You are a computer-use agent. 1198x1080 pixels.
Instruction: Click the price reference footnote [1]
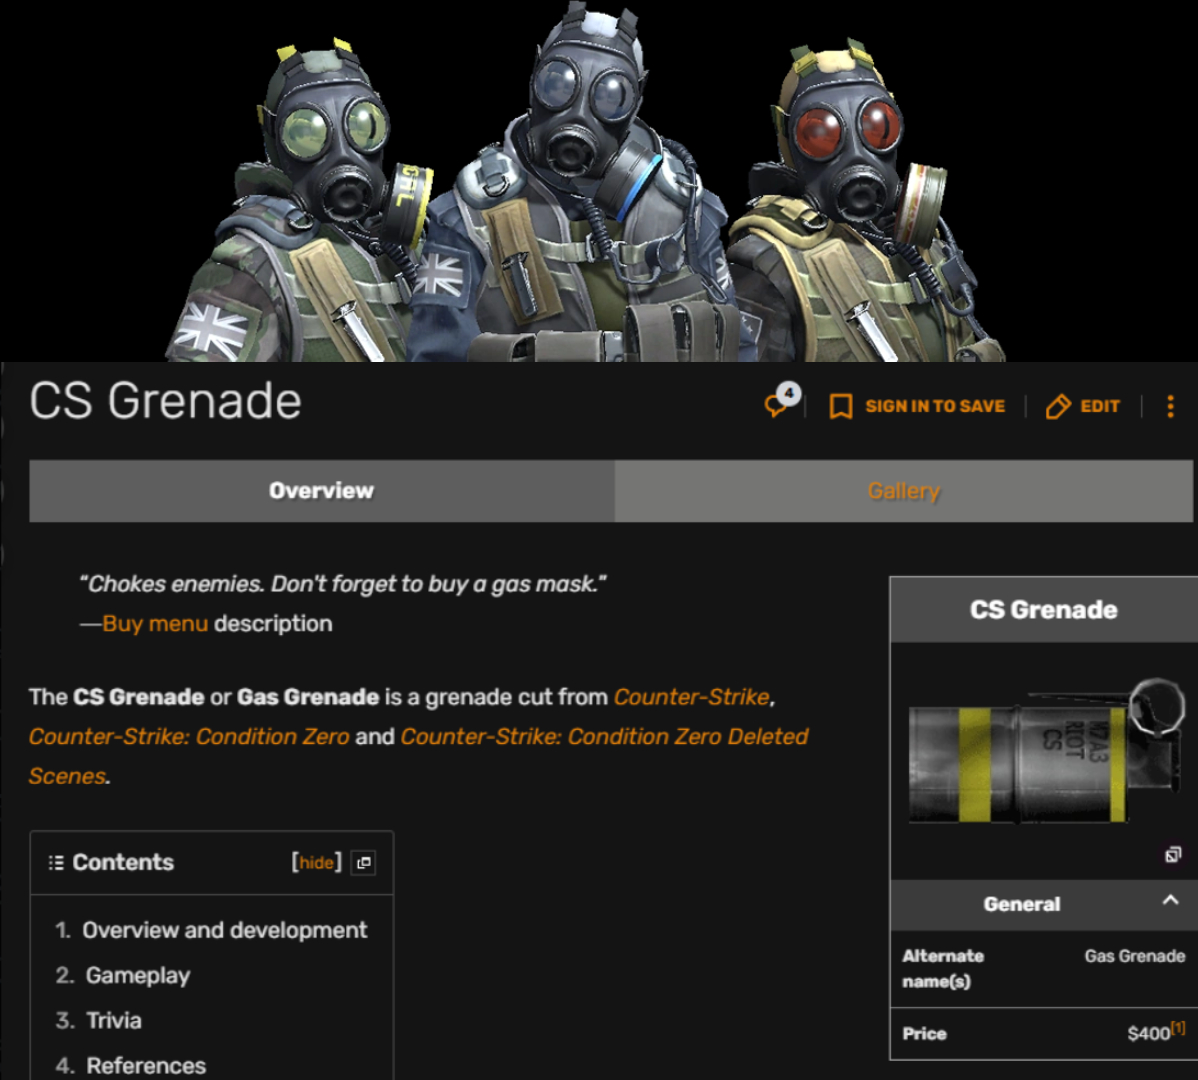click(x=1178, y=1027)
